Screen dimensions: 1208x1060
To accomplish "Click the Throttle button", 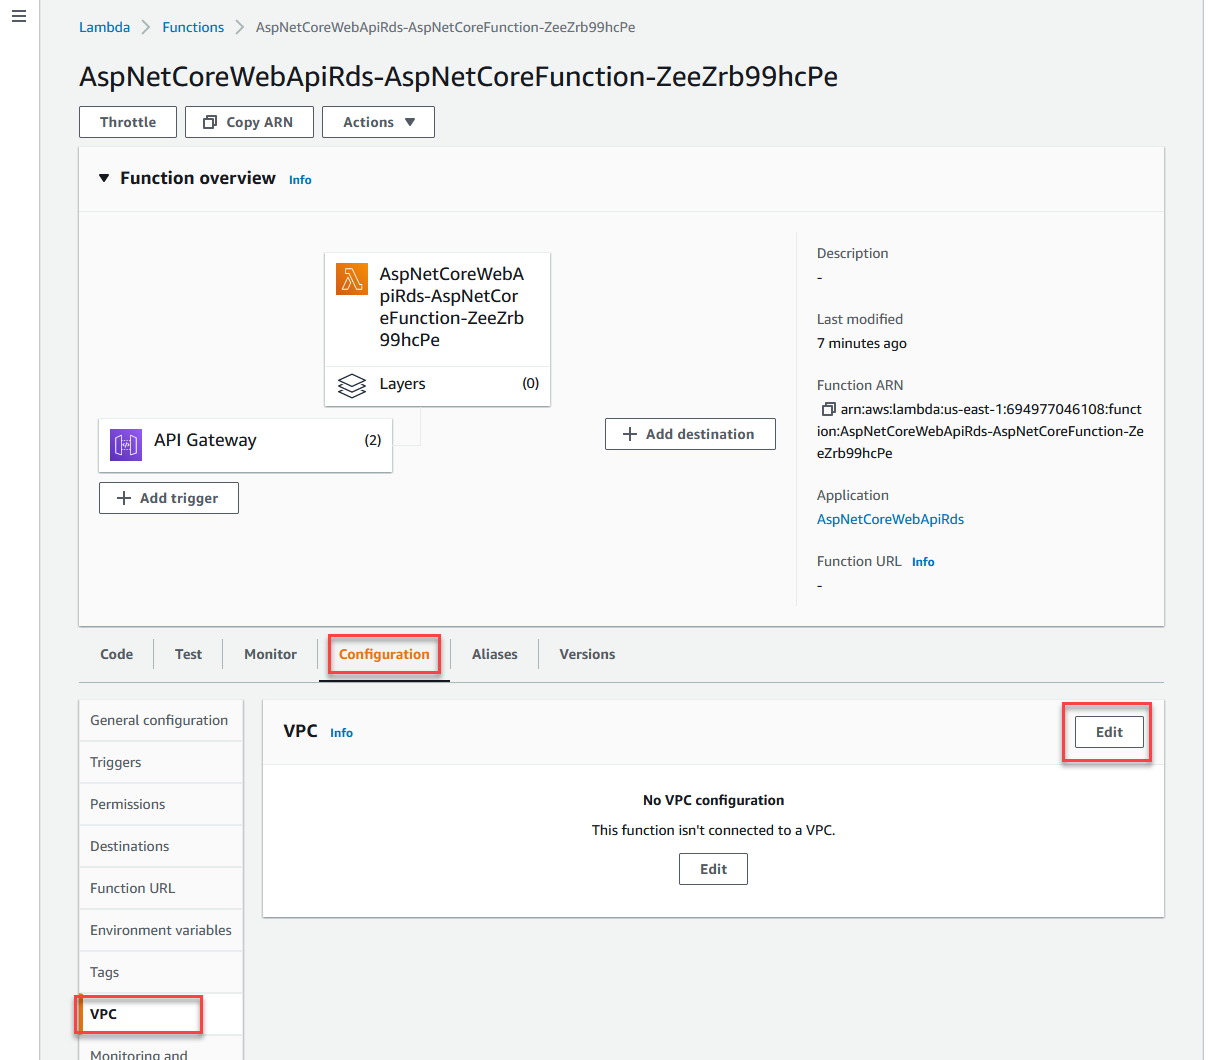I will pyautogui.click(x=128, y=122).
